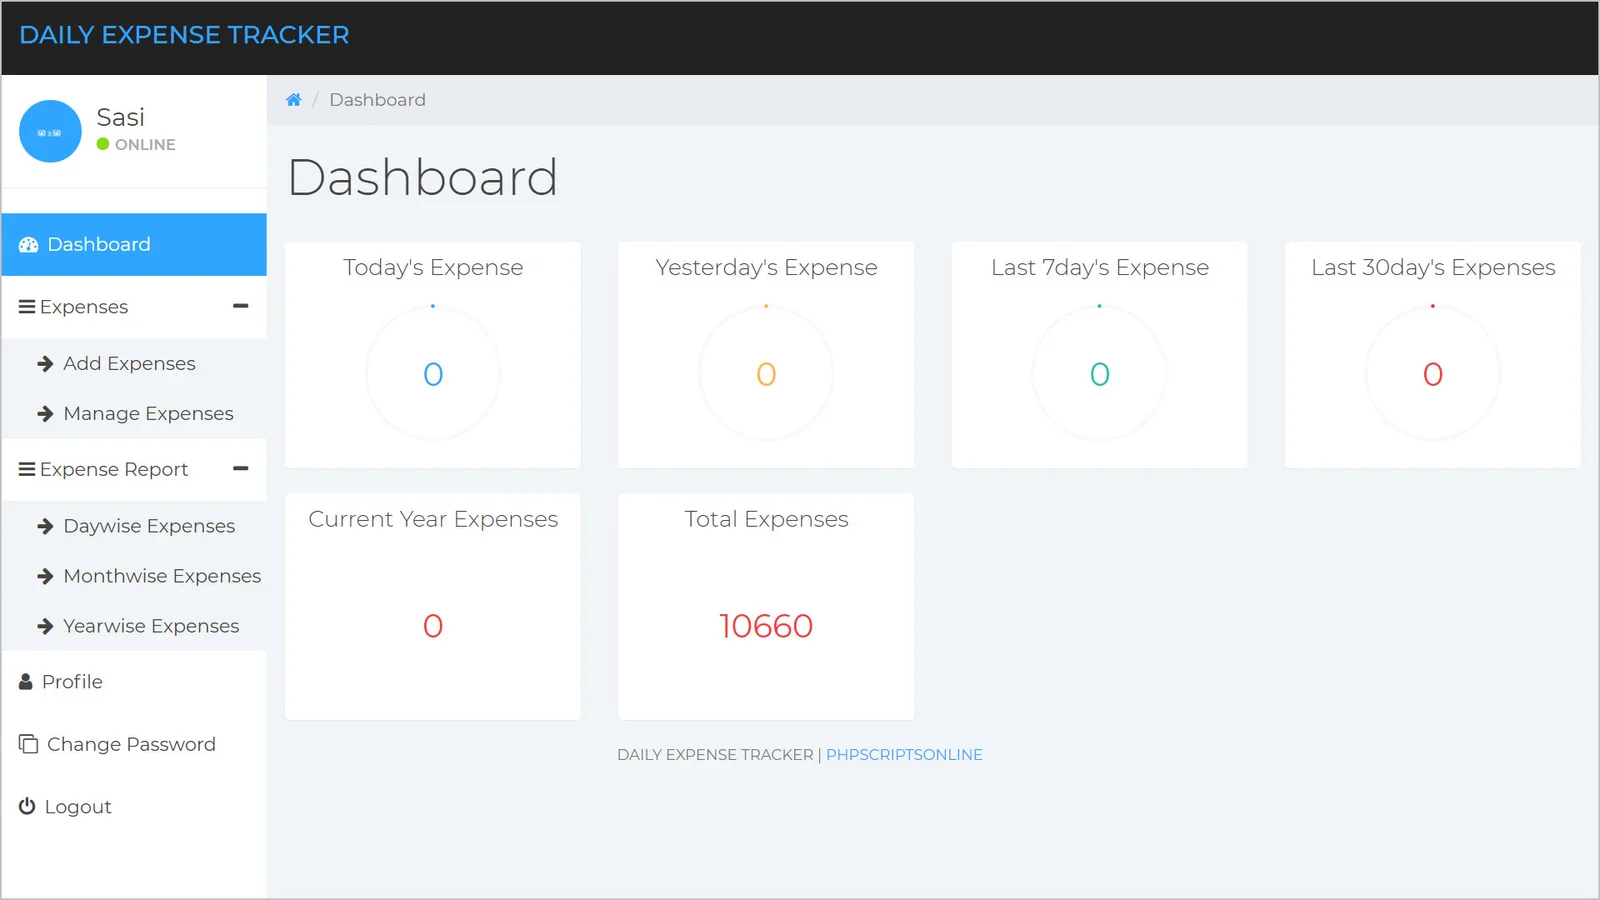
Task: Click the Total Expenses card title
Action: pos(766,520)
